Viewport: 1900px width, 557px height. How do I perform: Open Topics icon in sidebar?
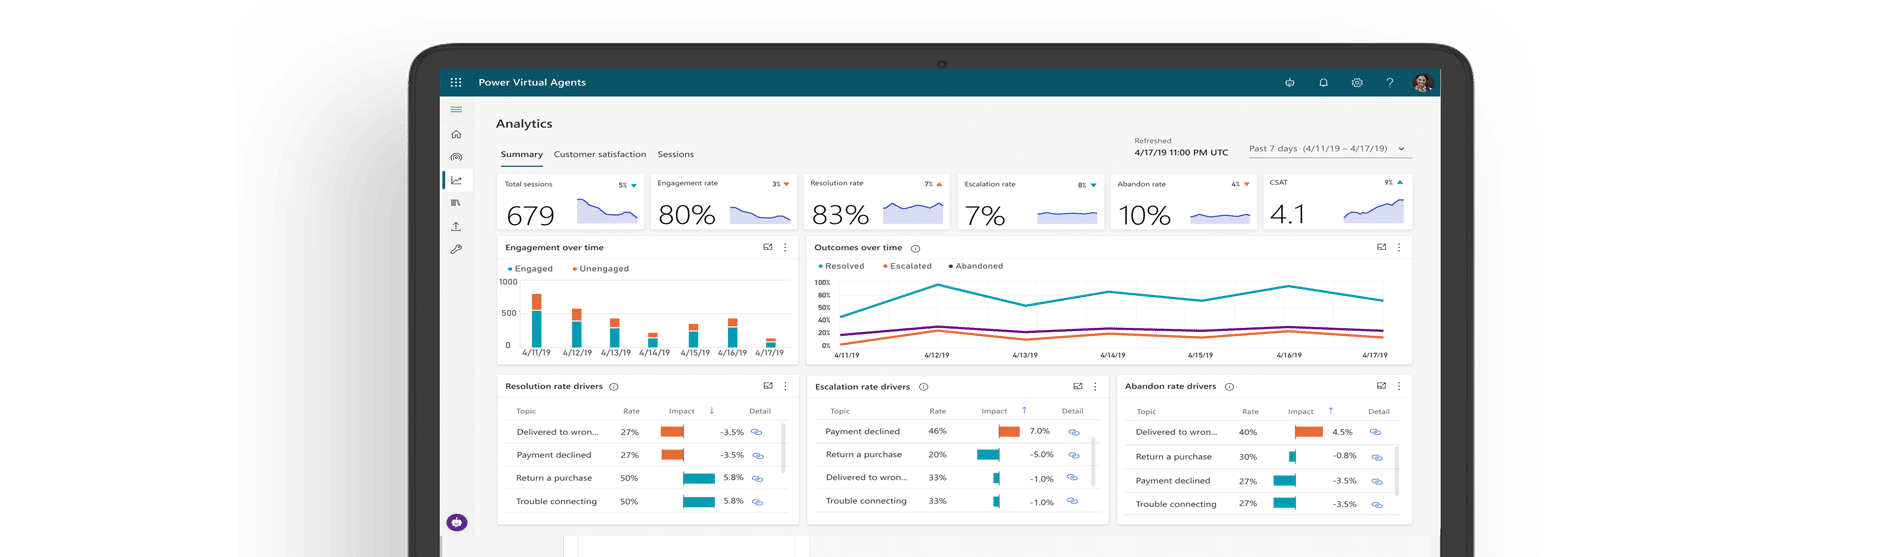[456, 157]
